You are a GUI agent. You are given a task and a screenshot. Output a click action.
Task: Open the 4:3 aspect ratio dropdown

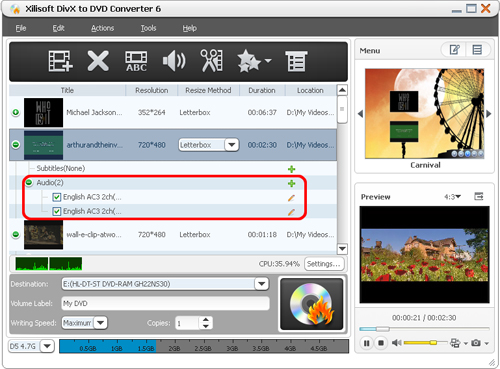(452, 197)
